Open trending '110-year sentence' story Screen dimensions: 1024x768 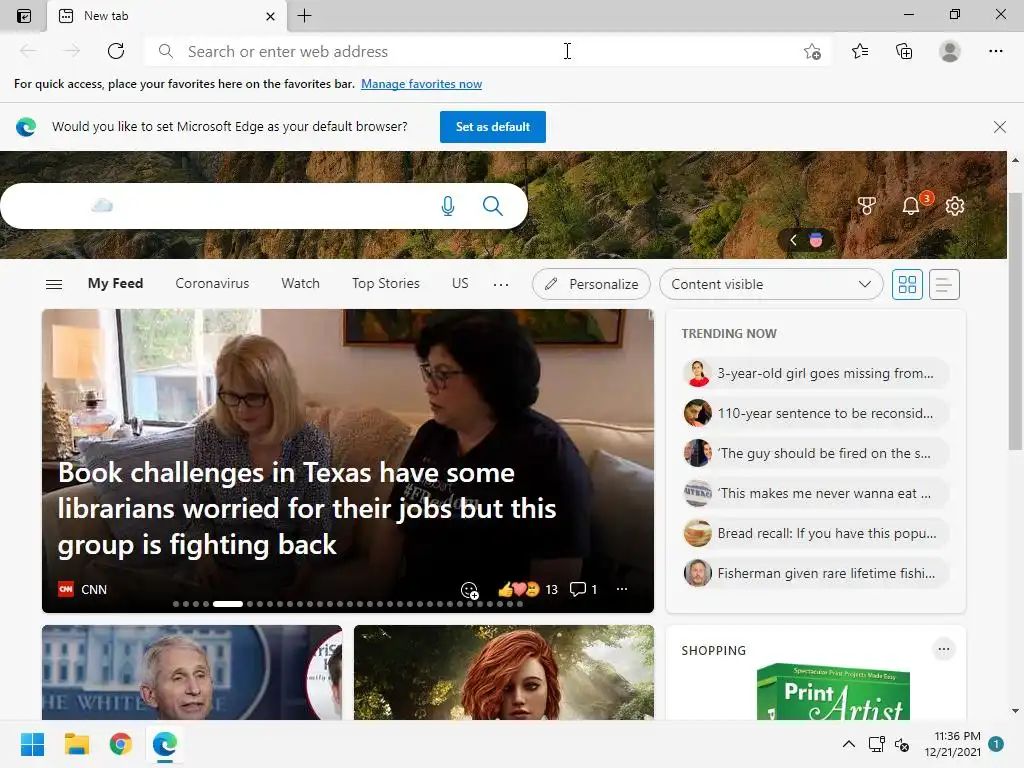click(x=815, y=413)
